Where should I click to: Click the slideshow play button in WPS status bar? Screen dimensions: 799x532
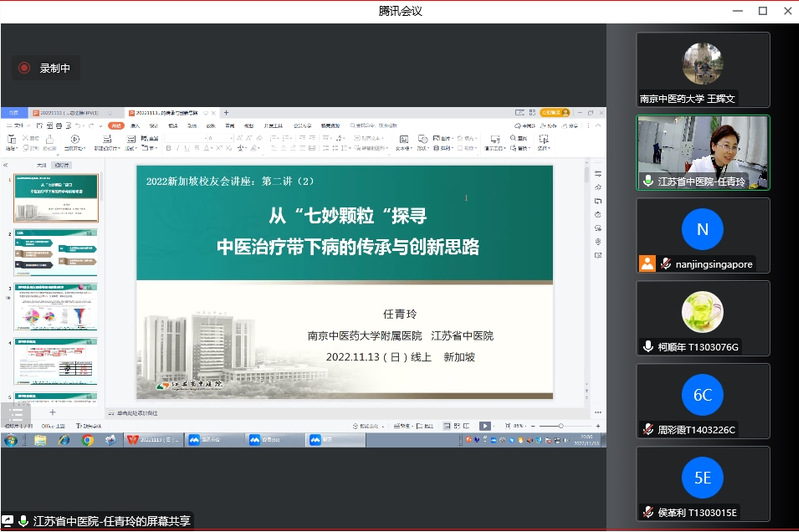(x=485, y=426)
